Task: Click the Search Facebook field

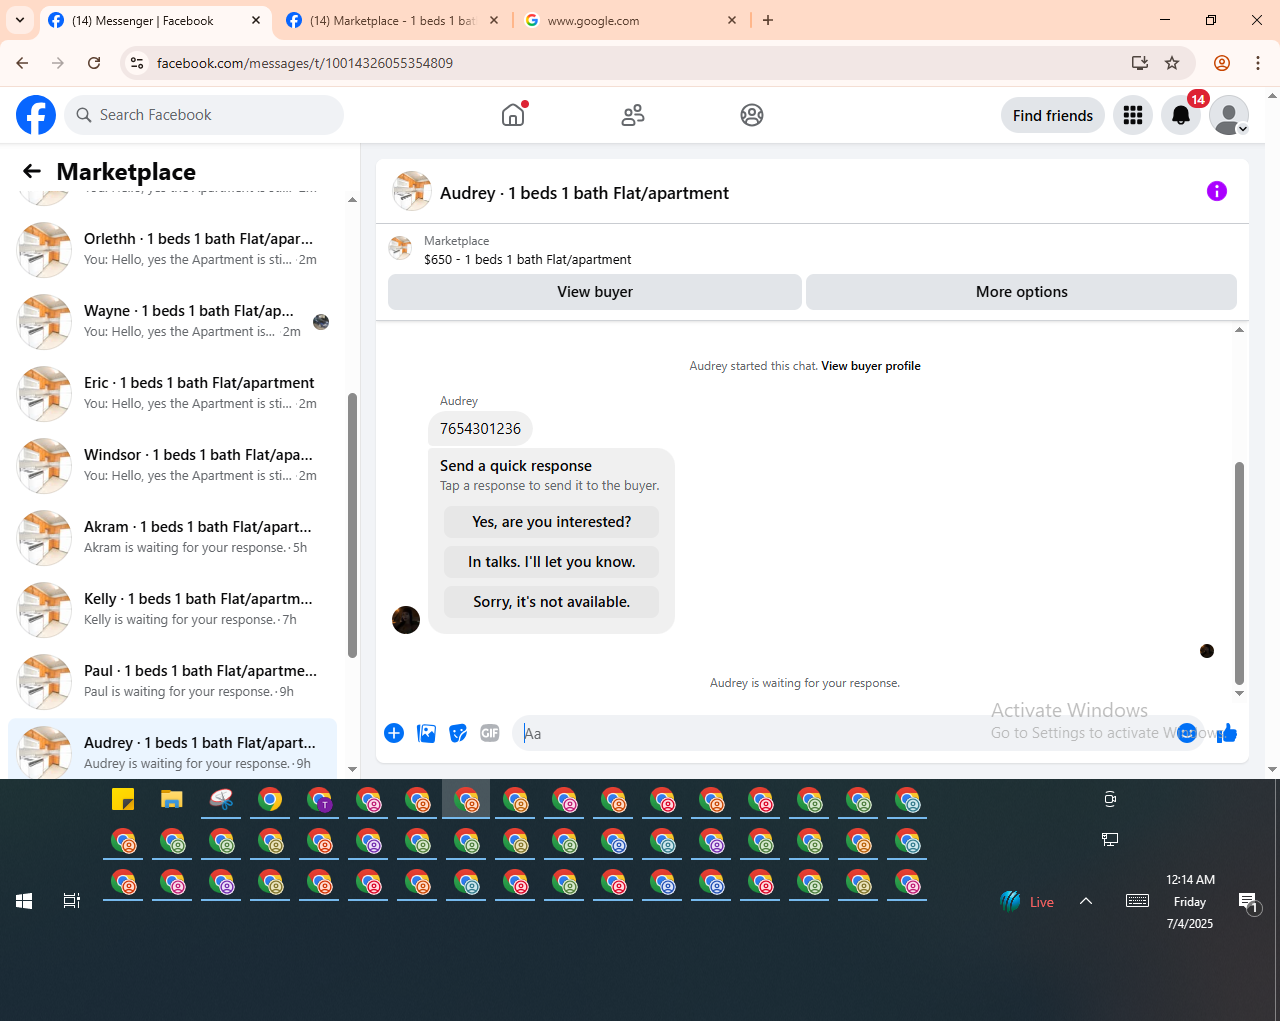Action: [204, 115]
